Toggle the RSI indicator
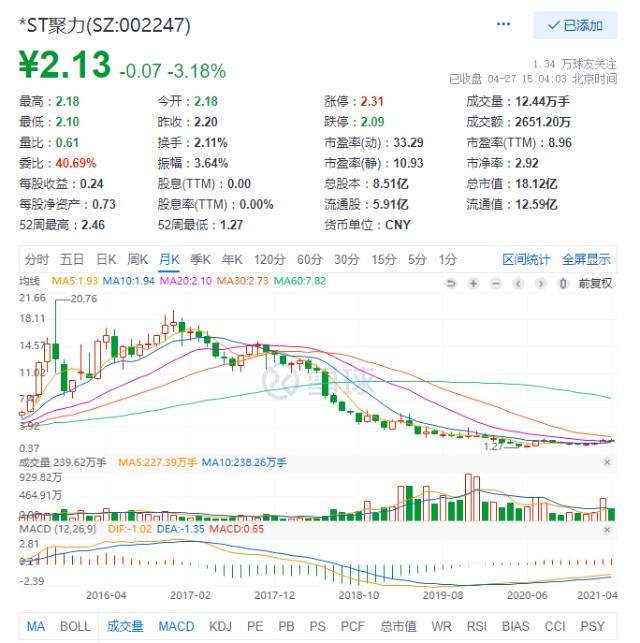This screenshot has height=643, width=640. point(477,627)
